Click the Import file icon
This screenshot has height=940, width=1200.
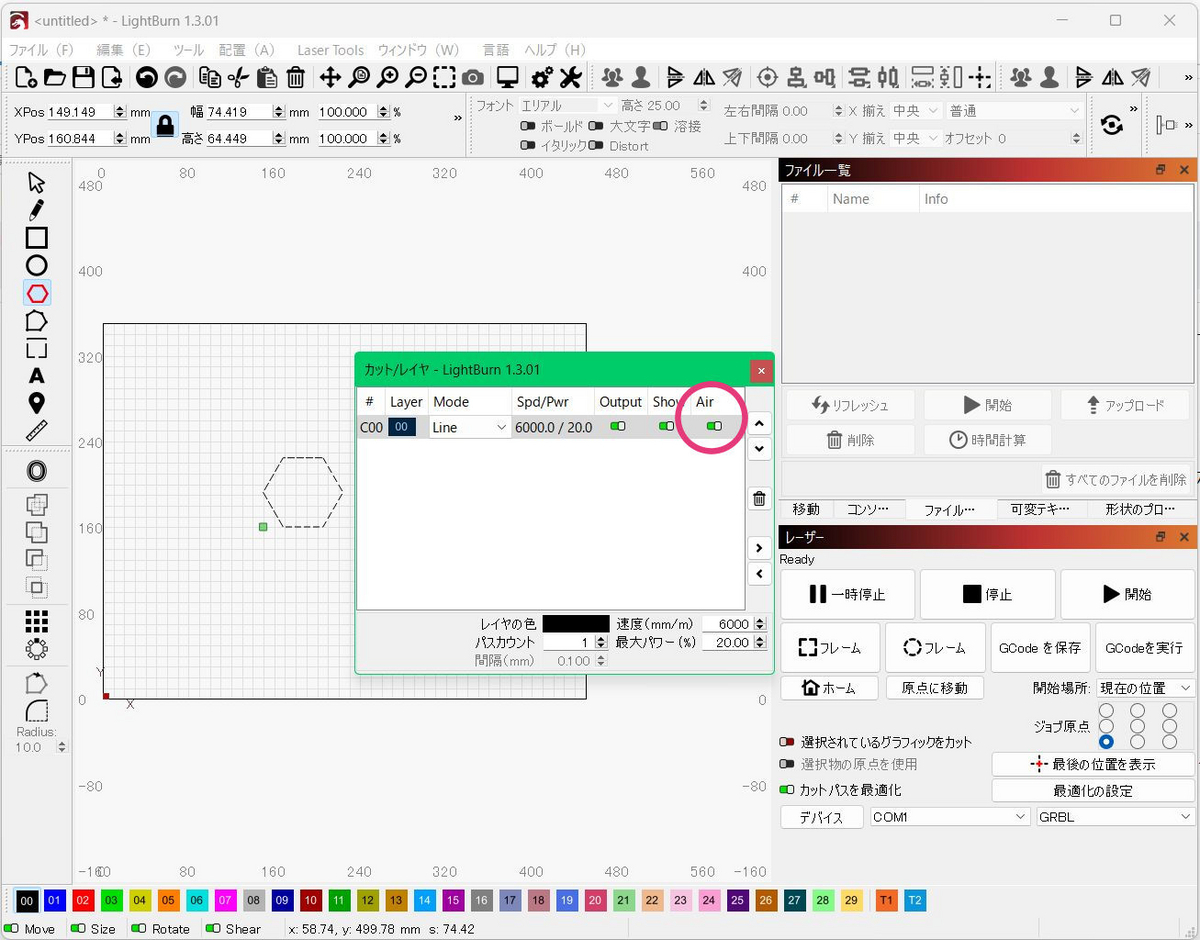[x=112, y=77]
